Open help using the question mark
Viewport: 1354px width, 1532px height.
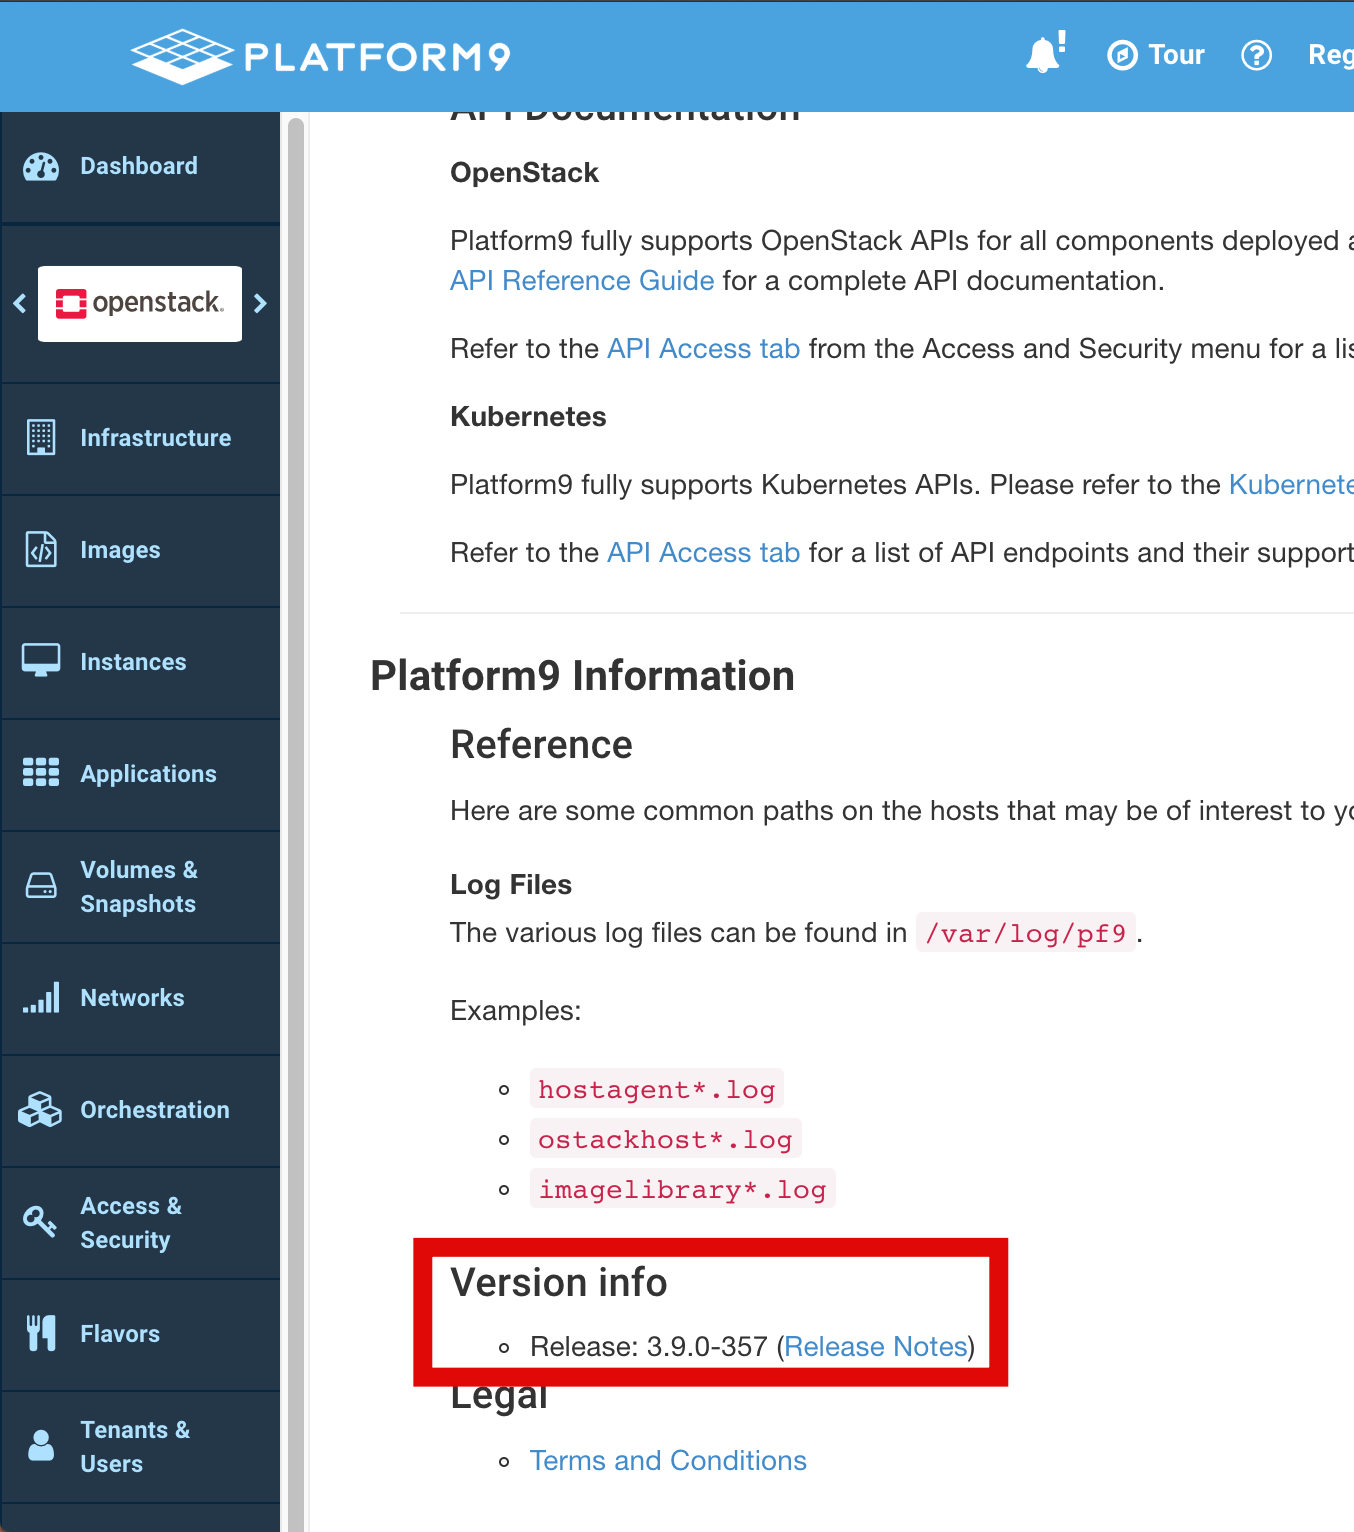coord(1256,55)
